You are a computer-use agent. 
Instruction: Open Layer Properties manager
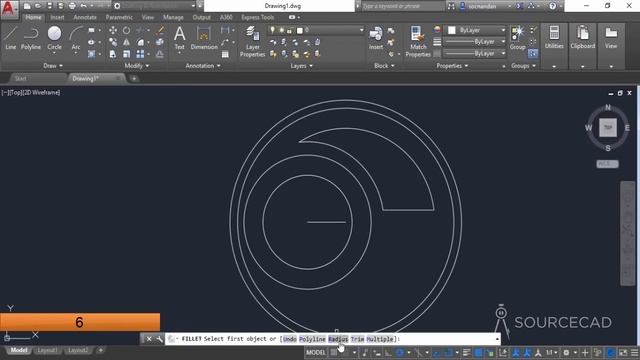(252, 41)
